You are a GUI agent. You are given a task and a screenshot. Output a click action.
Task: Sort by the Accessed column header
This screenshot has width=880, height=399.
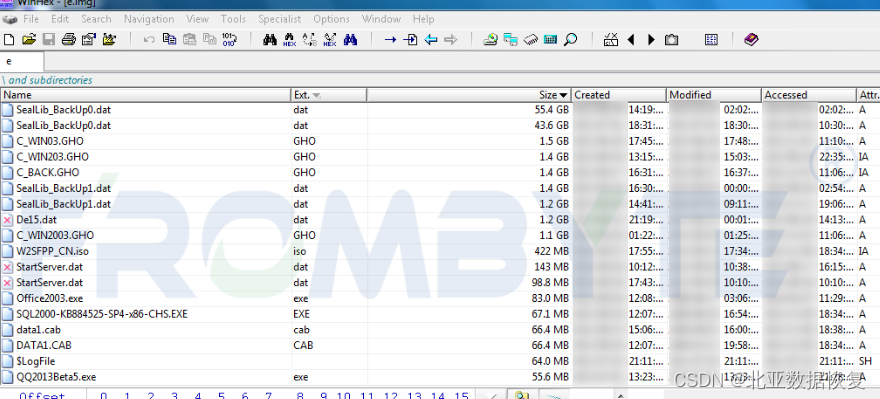click(x=809, y=95)
